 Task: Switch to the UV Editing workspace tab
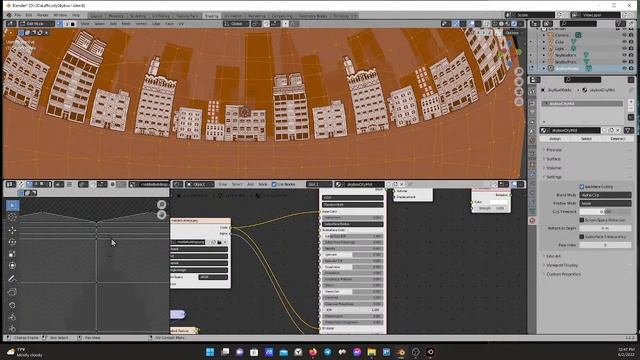point(161,16)
